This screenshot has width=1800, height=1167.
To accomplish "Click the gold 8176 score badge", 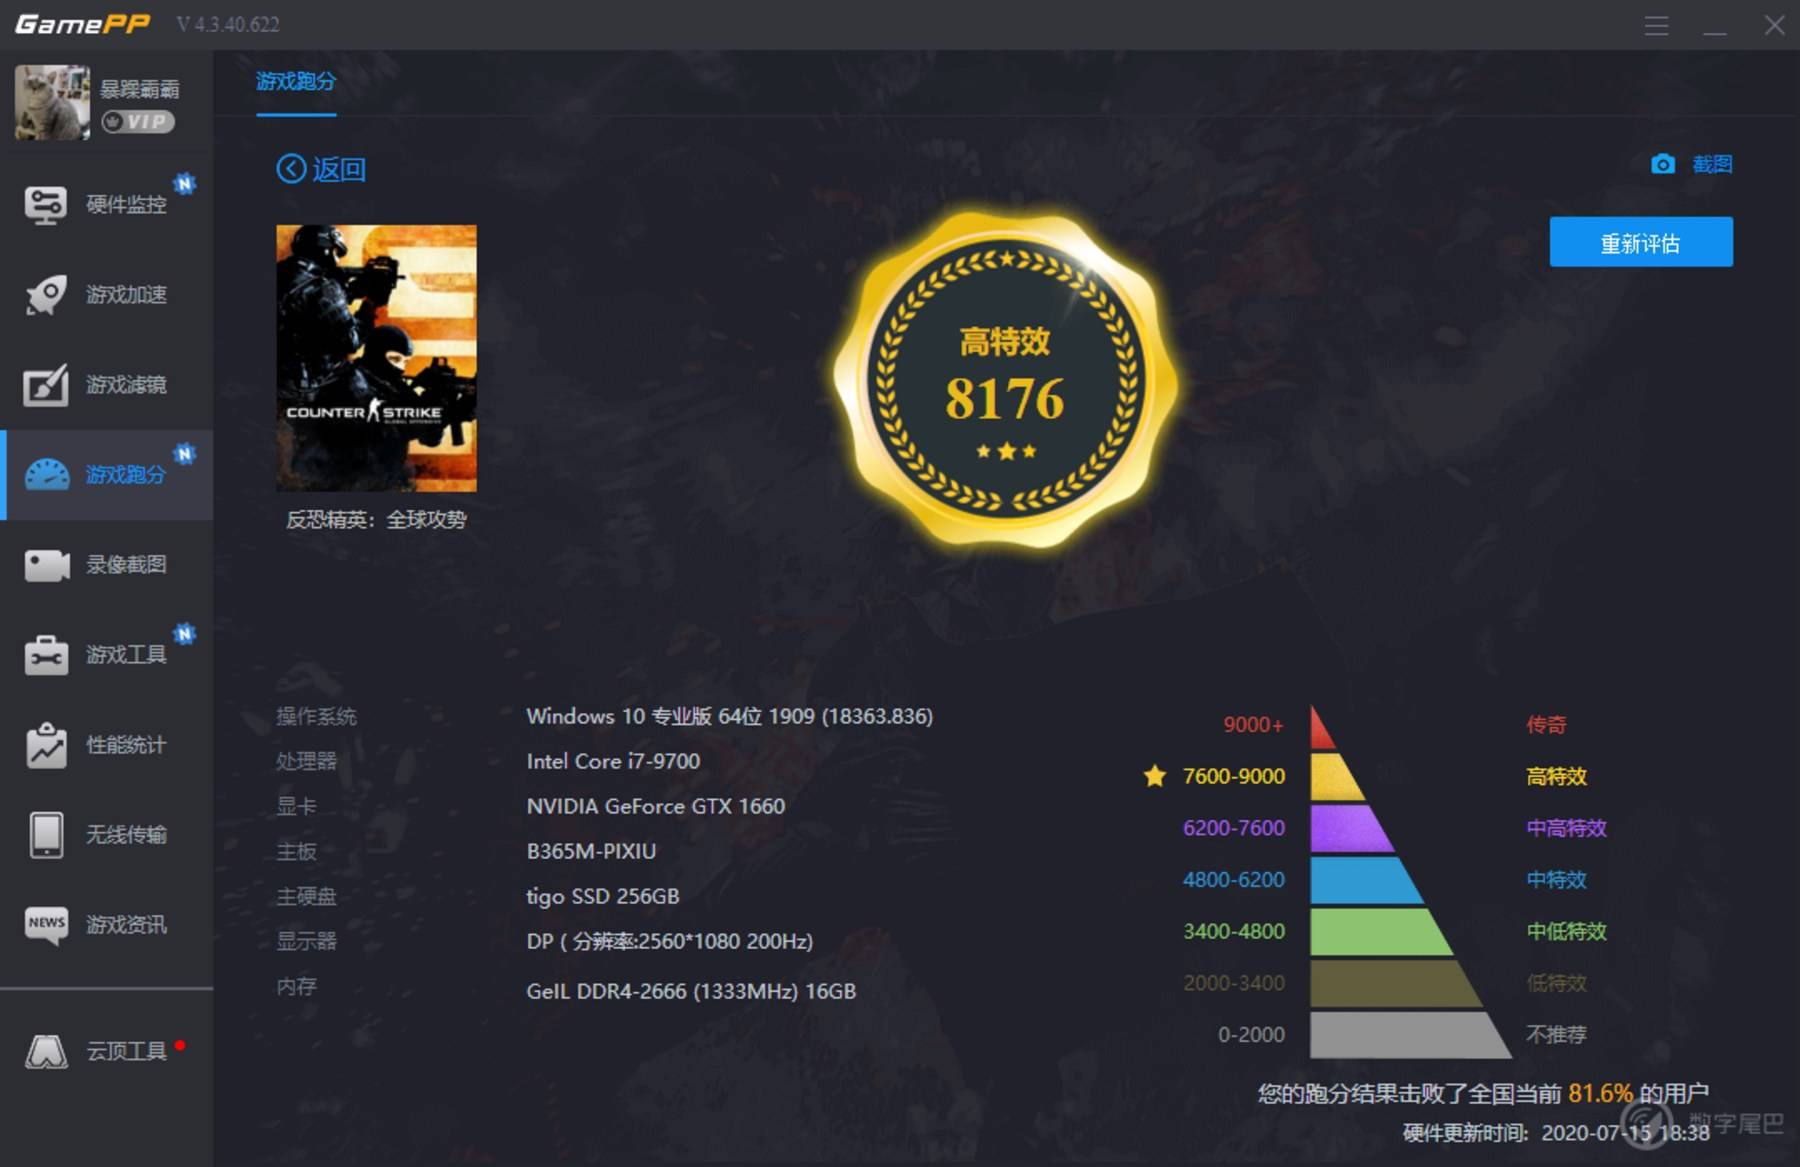I will point(1005,381).
